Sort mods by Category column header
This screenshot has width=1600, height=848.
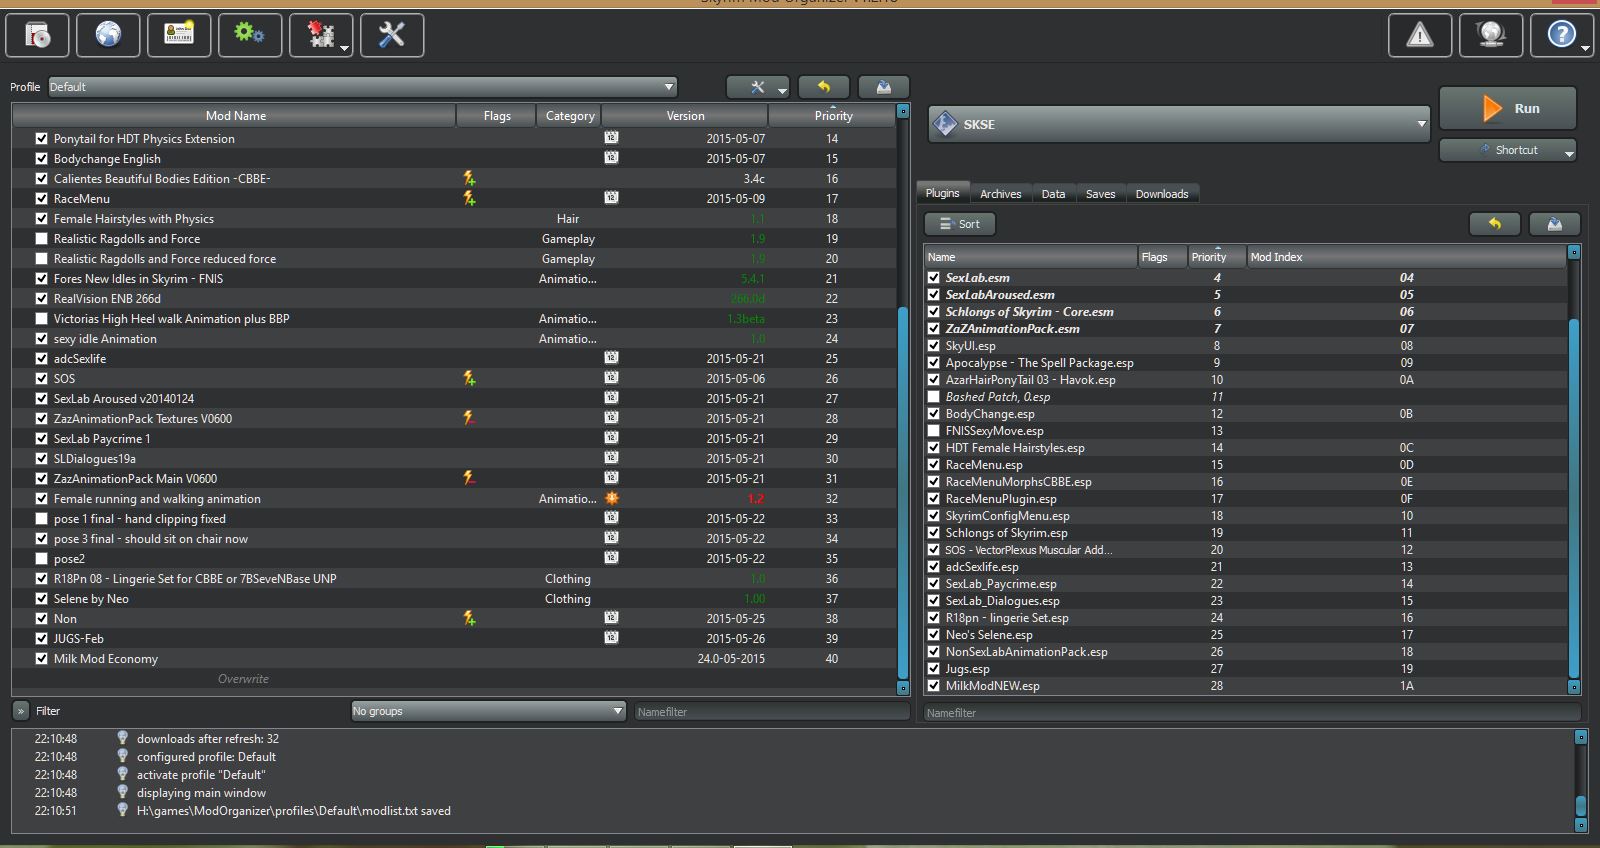click(x=569, y=116)
